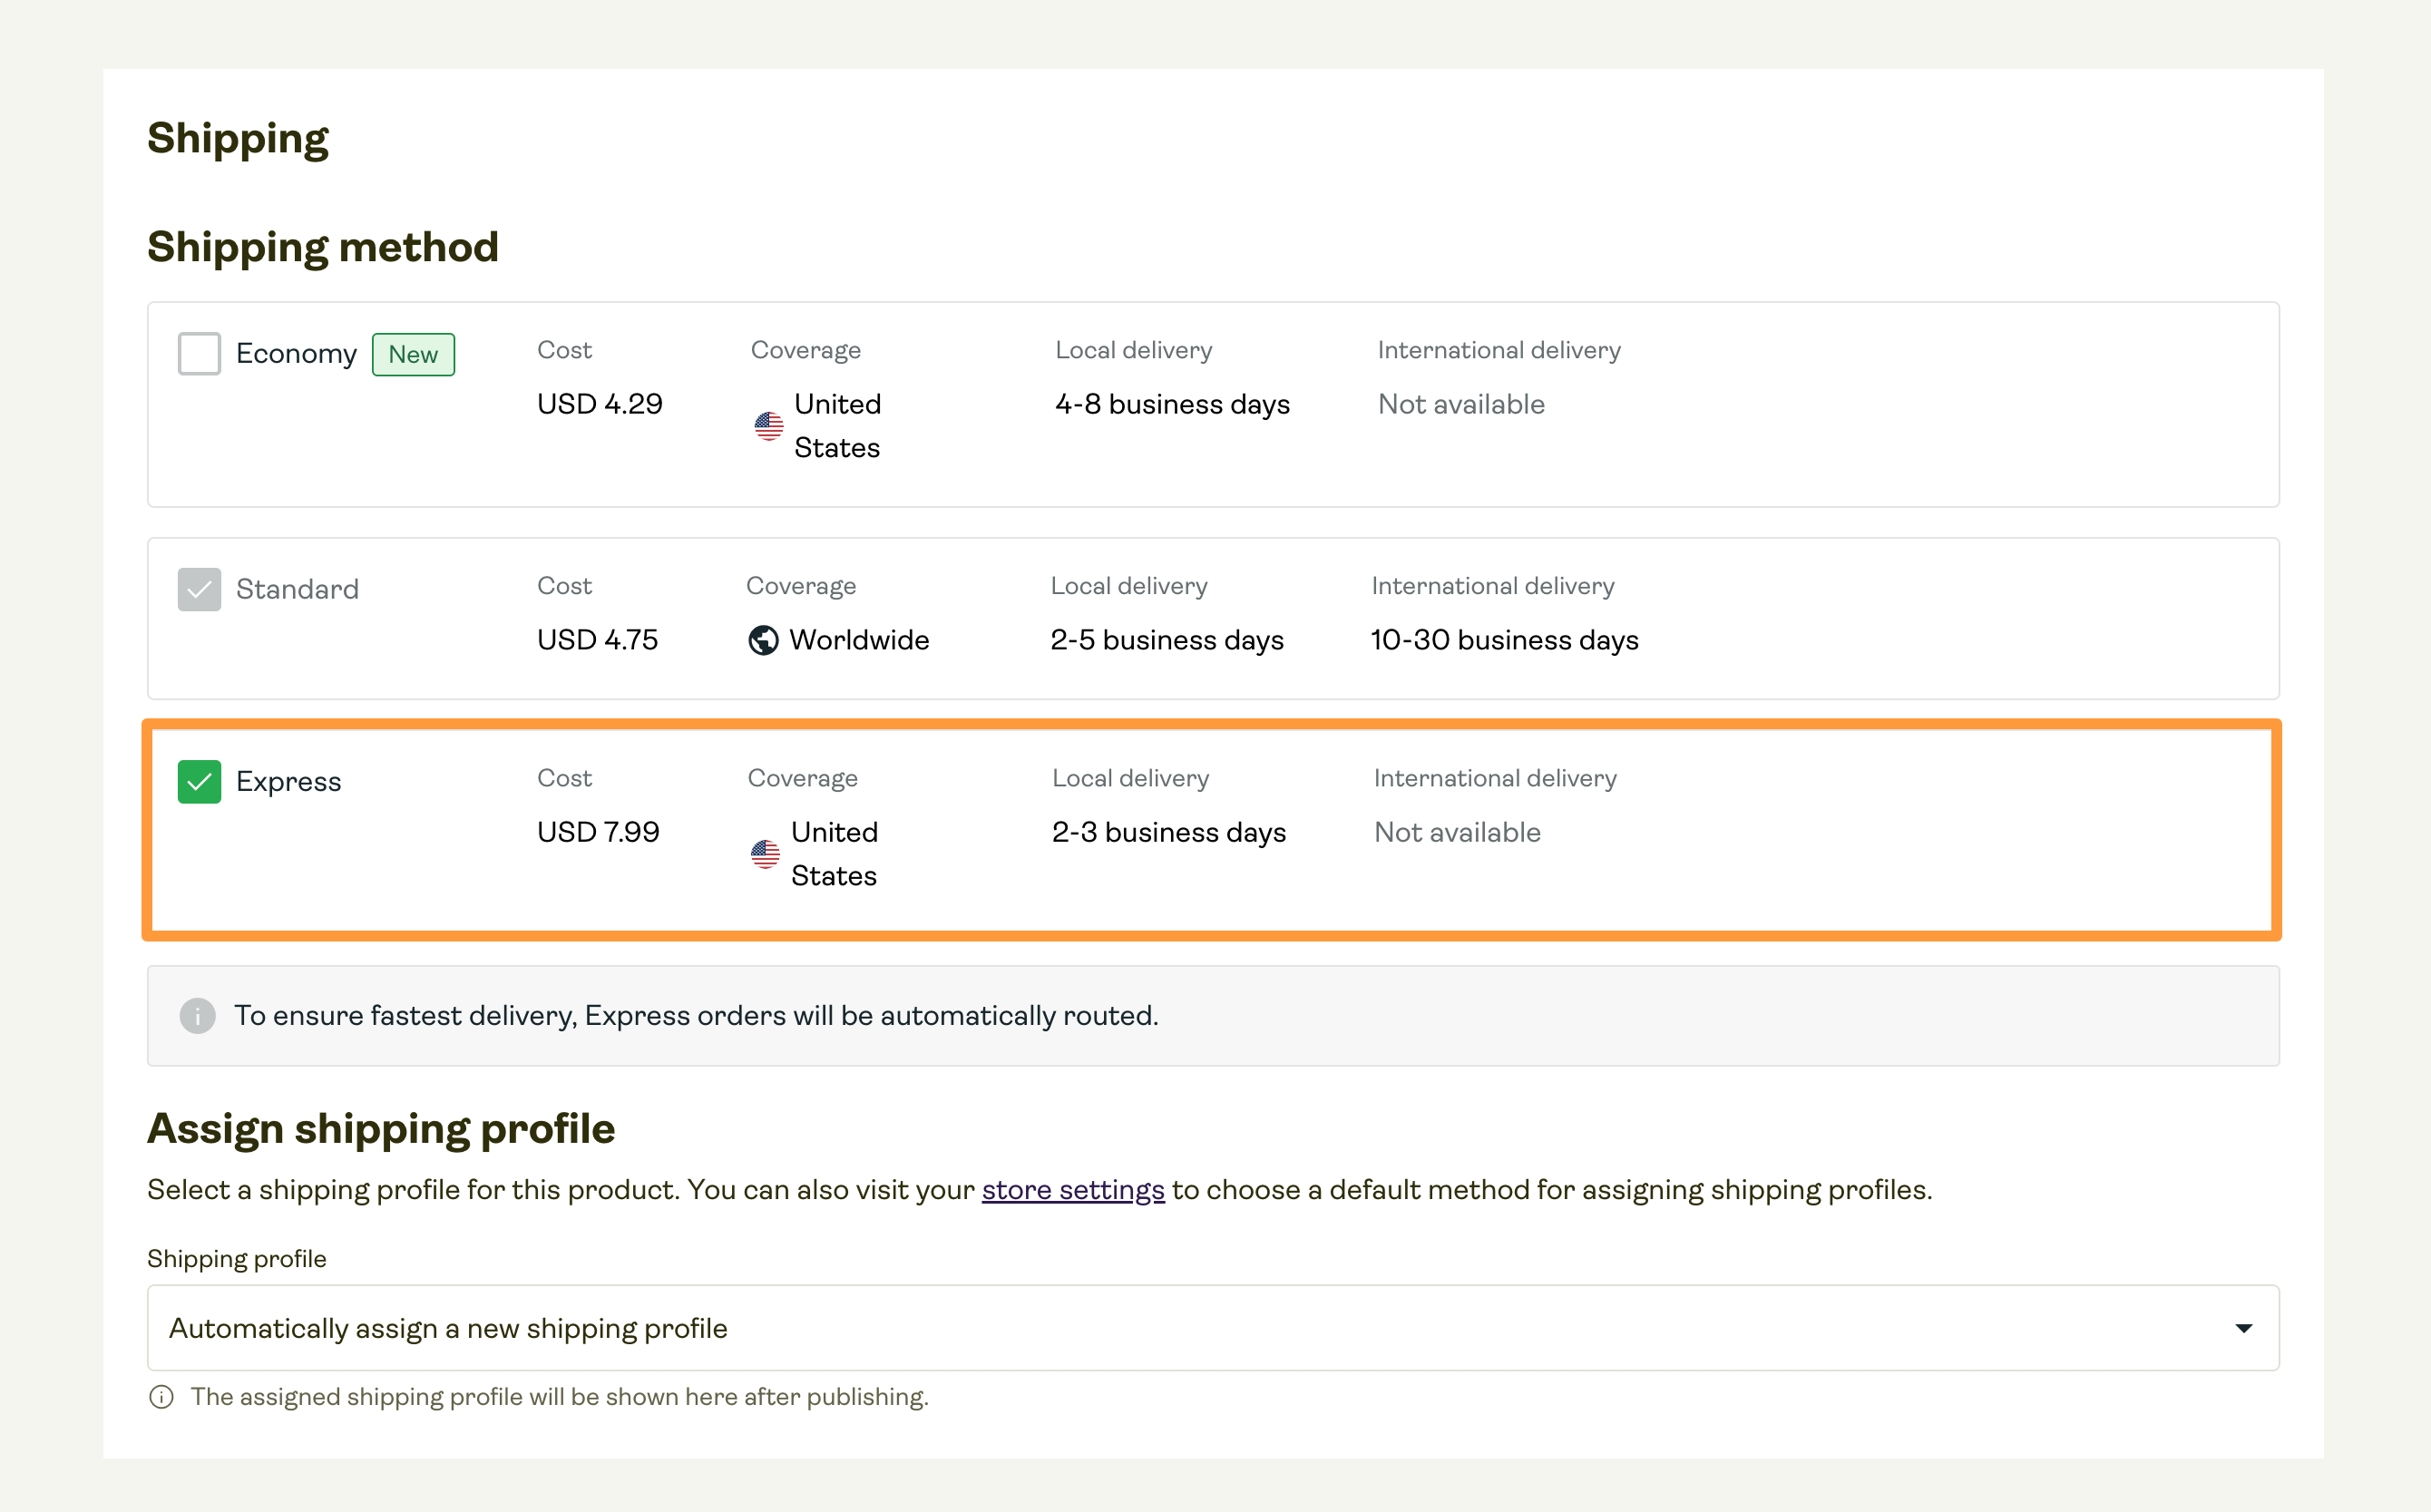
Task: Click the Shipping profile field label
Action: pos(237,1259)
